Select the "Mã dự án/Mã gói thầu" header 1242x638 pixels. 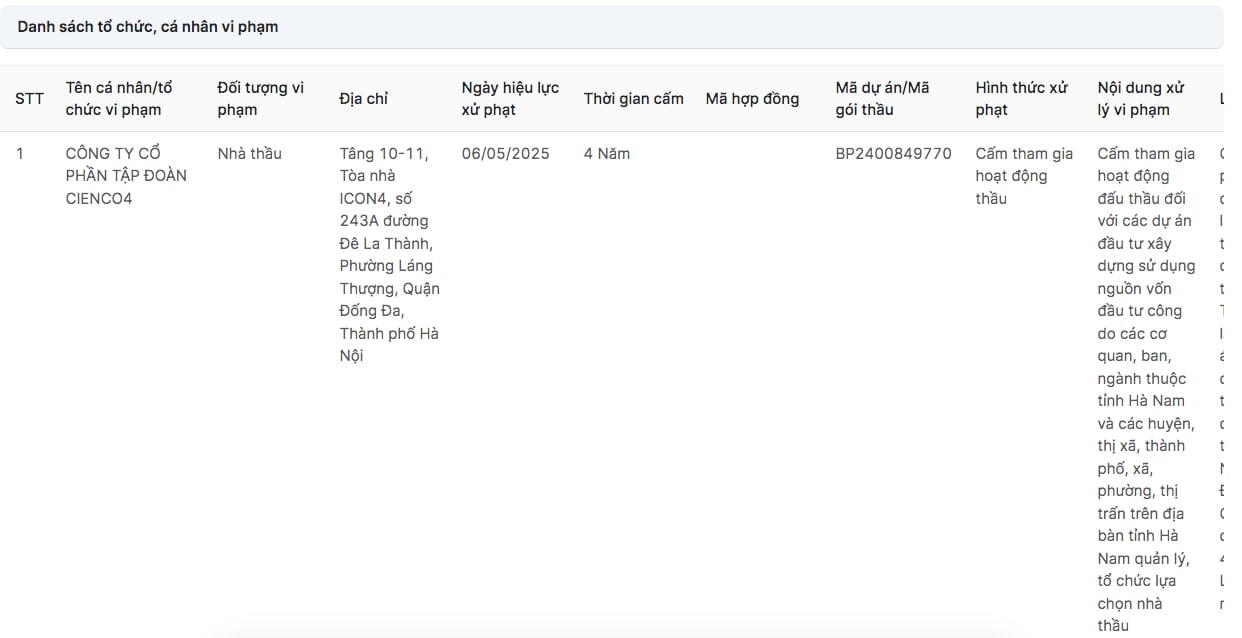coord(882,99)
